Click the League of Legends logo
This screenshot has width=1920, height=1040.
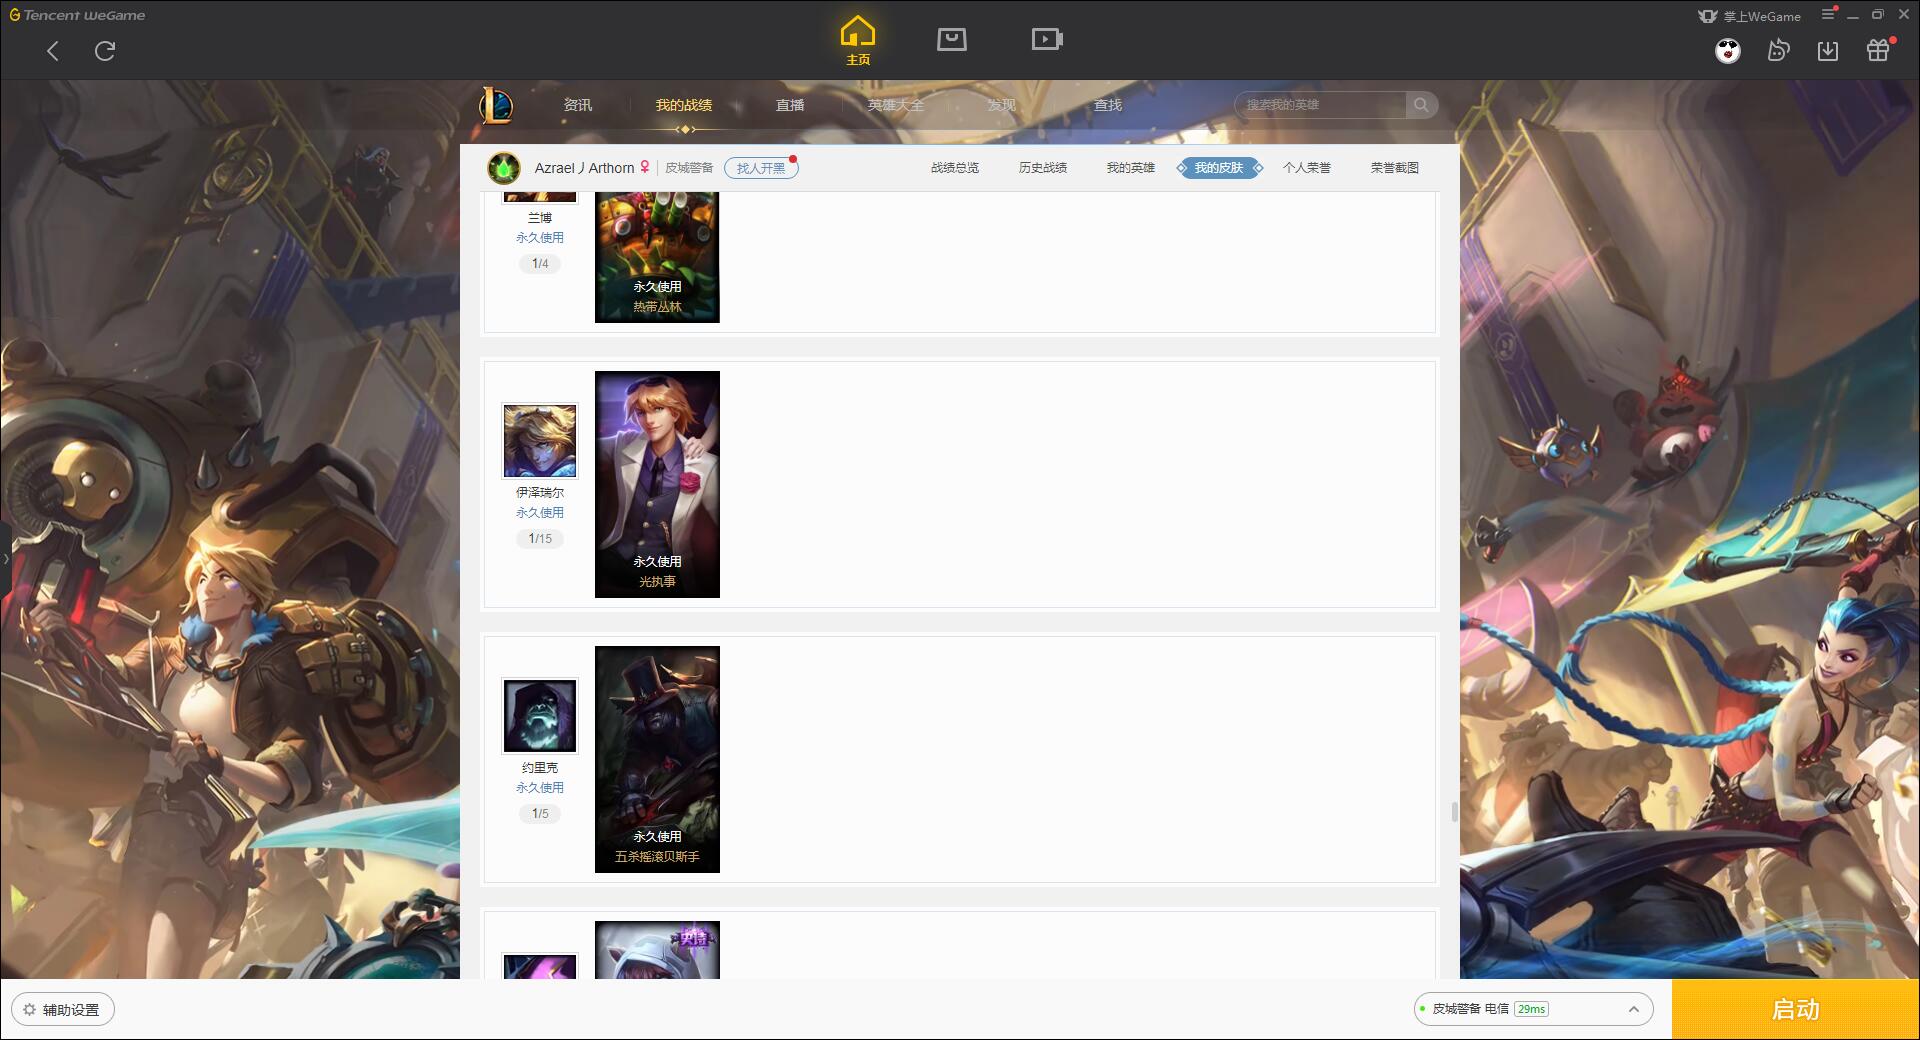(x=497, y=105)
